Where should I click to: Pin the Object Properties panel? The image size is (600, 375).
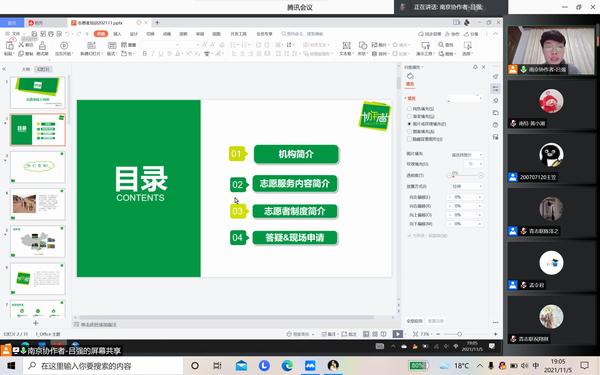[475, 67]
